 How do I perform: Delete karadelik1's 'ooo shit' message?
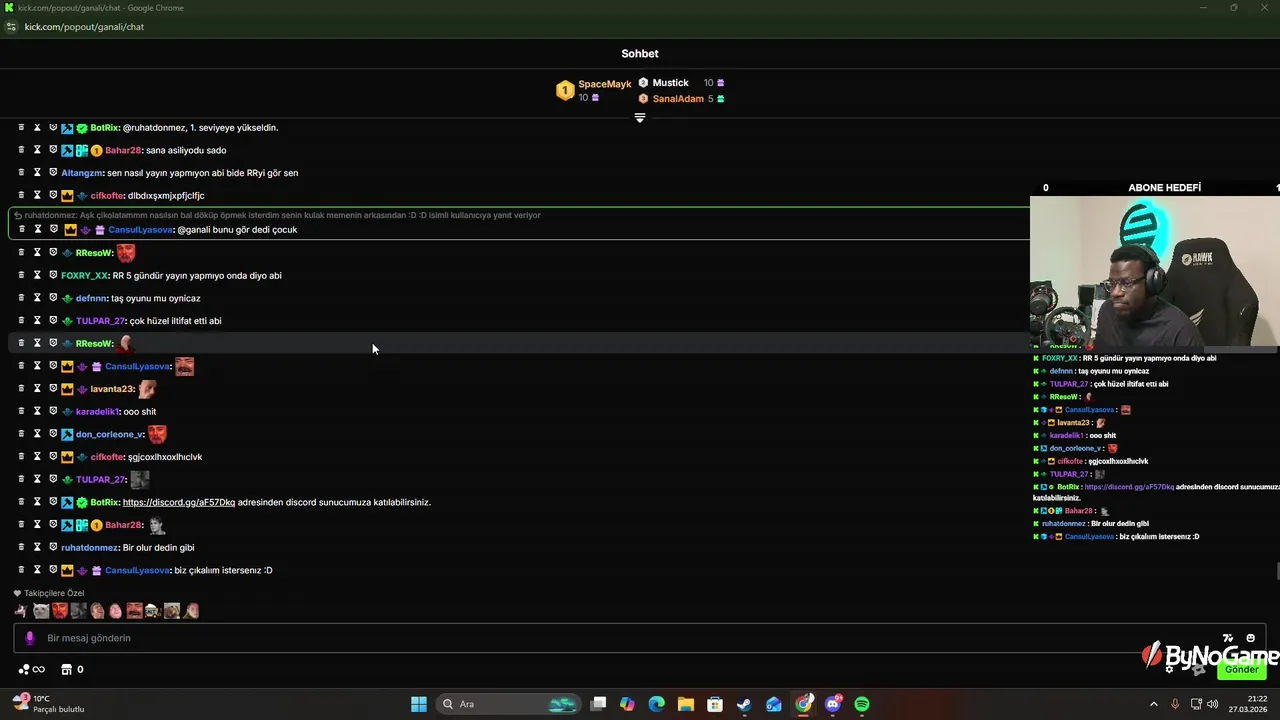(21, 411)
